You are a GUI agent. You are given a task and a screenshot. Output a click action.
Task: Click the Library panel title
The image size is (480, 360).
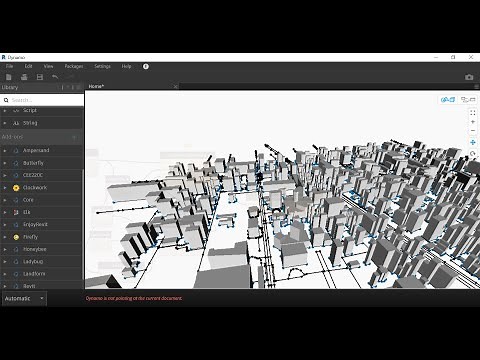point(10,87)
